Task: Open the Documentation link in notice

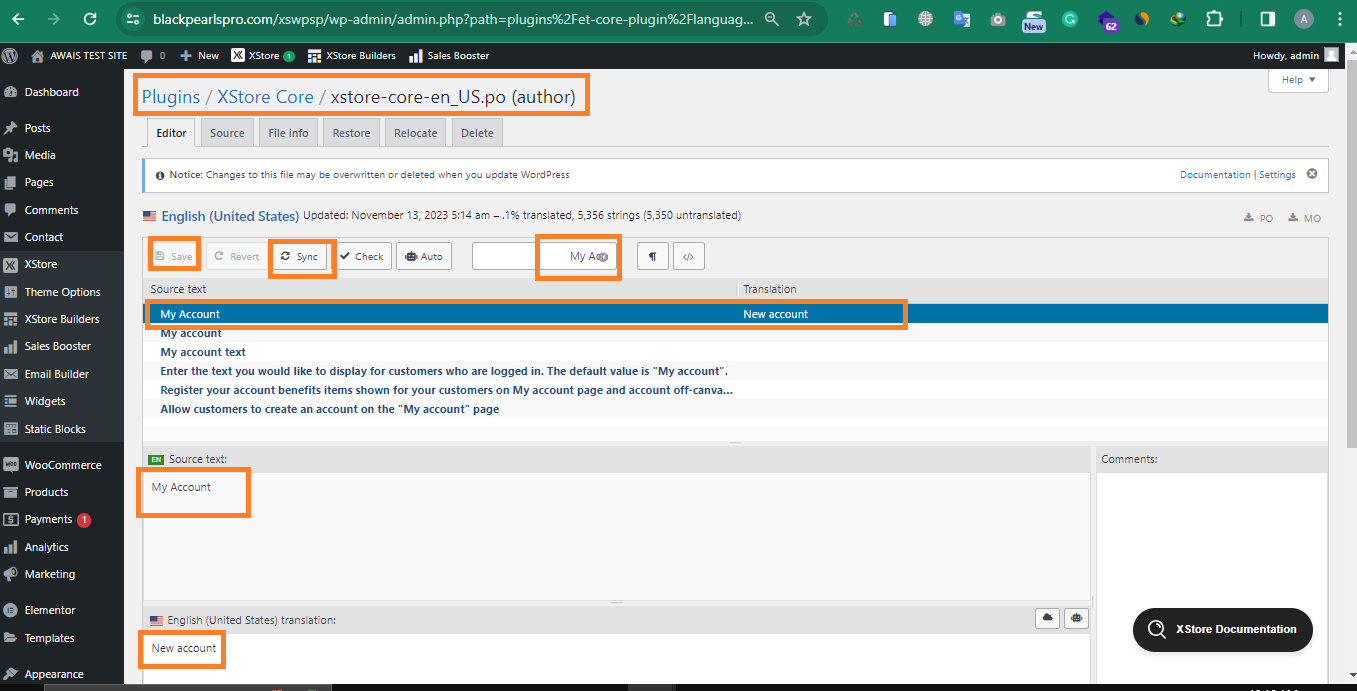Action: click(1215, 174)
